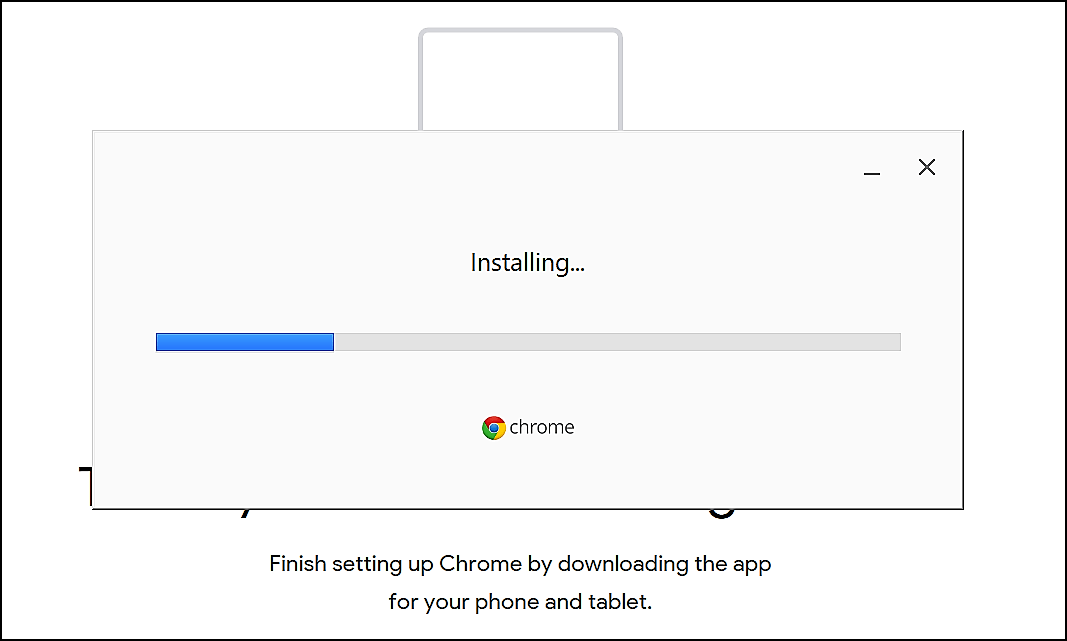This screenshot has width=1067, height=641.
Task: Click rounded rectangle outline above the dialog
Action: [x=520, y=32]
